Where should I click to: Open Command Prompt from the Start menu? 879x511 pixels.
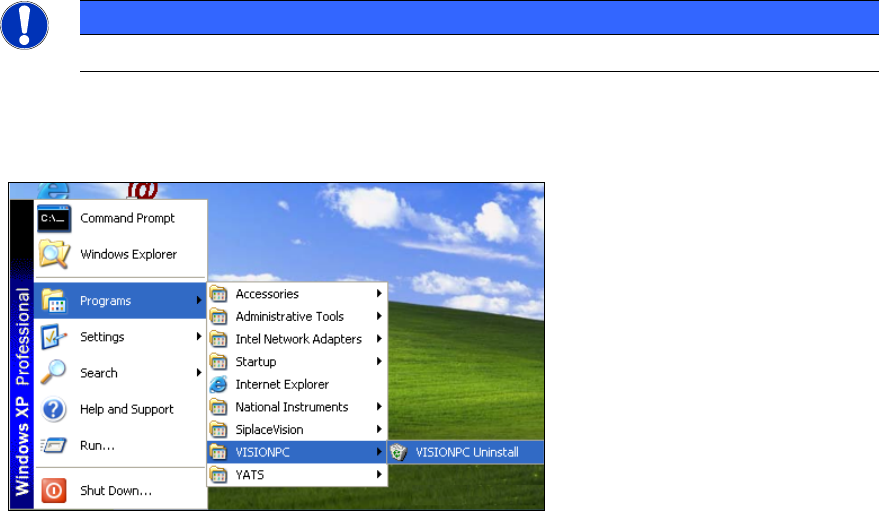(x=121, y=219)
